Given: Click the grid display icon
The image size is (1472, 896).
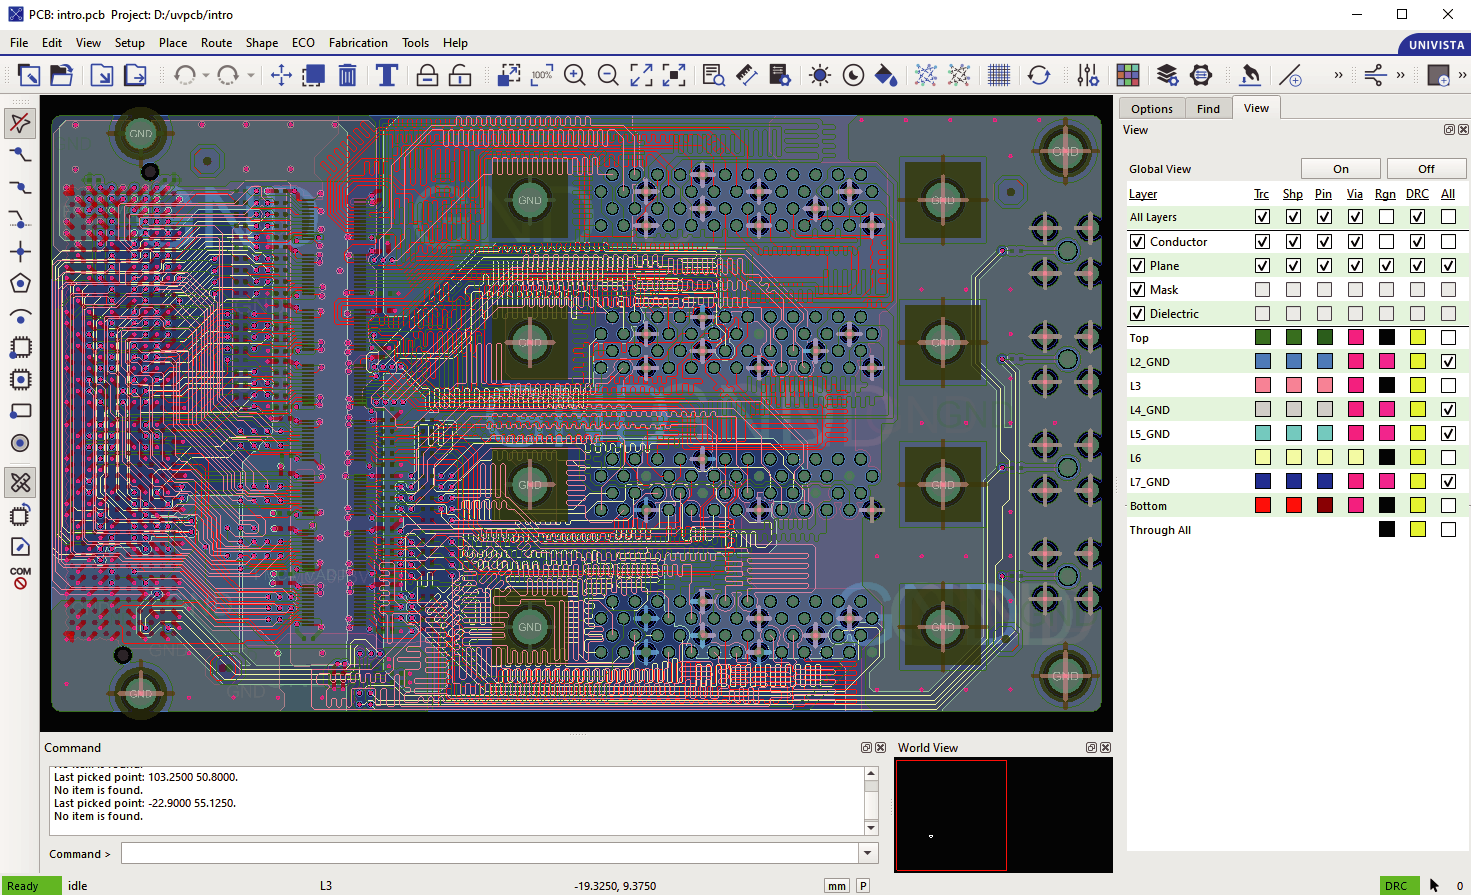Looking at the screenshot, I should click(998, 76).
